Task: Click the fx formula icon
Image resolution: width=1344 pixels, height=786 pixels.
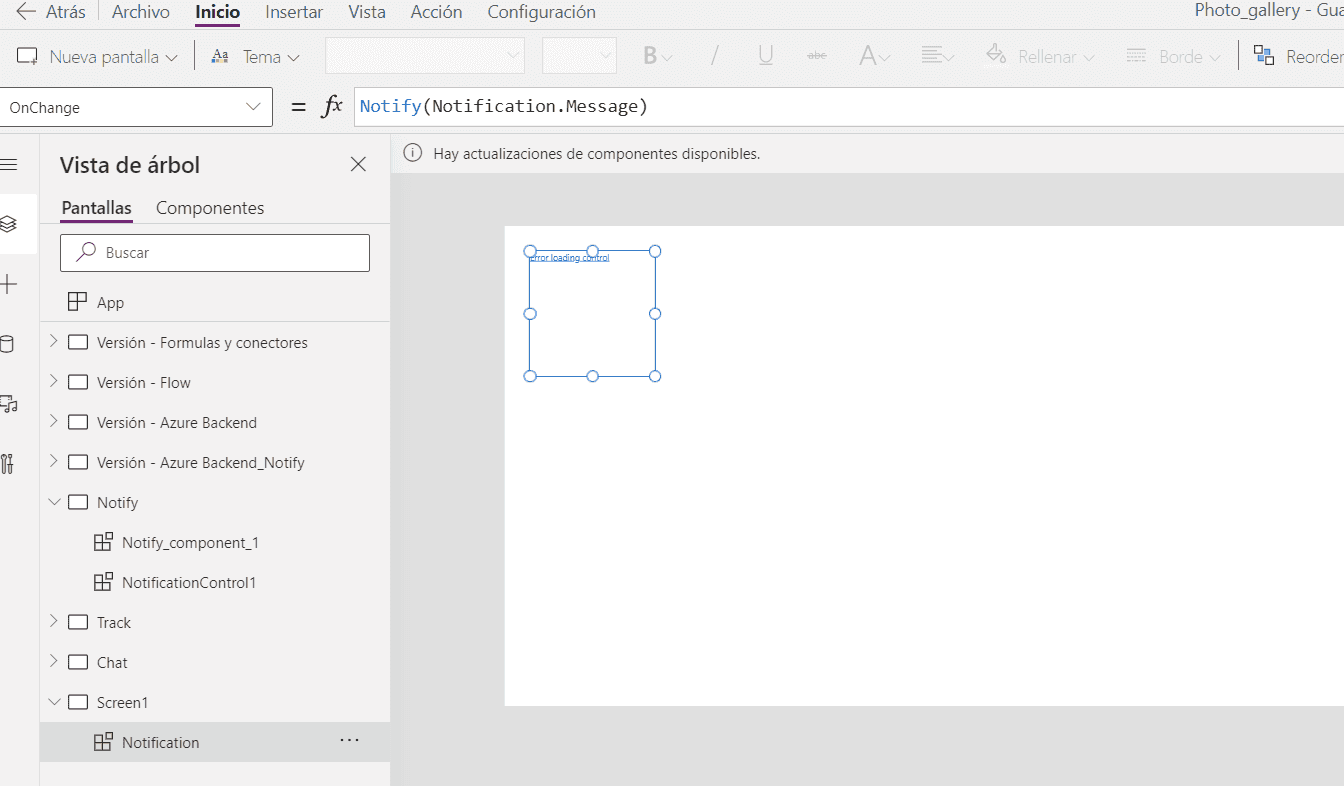Action: pos(332,107)
